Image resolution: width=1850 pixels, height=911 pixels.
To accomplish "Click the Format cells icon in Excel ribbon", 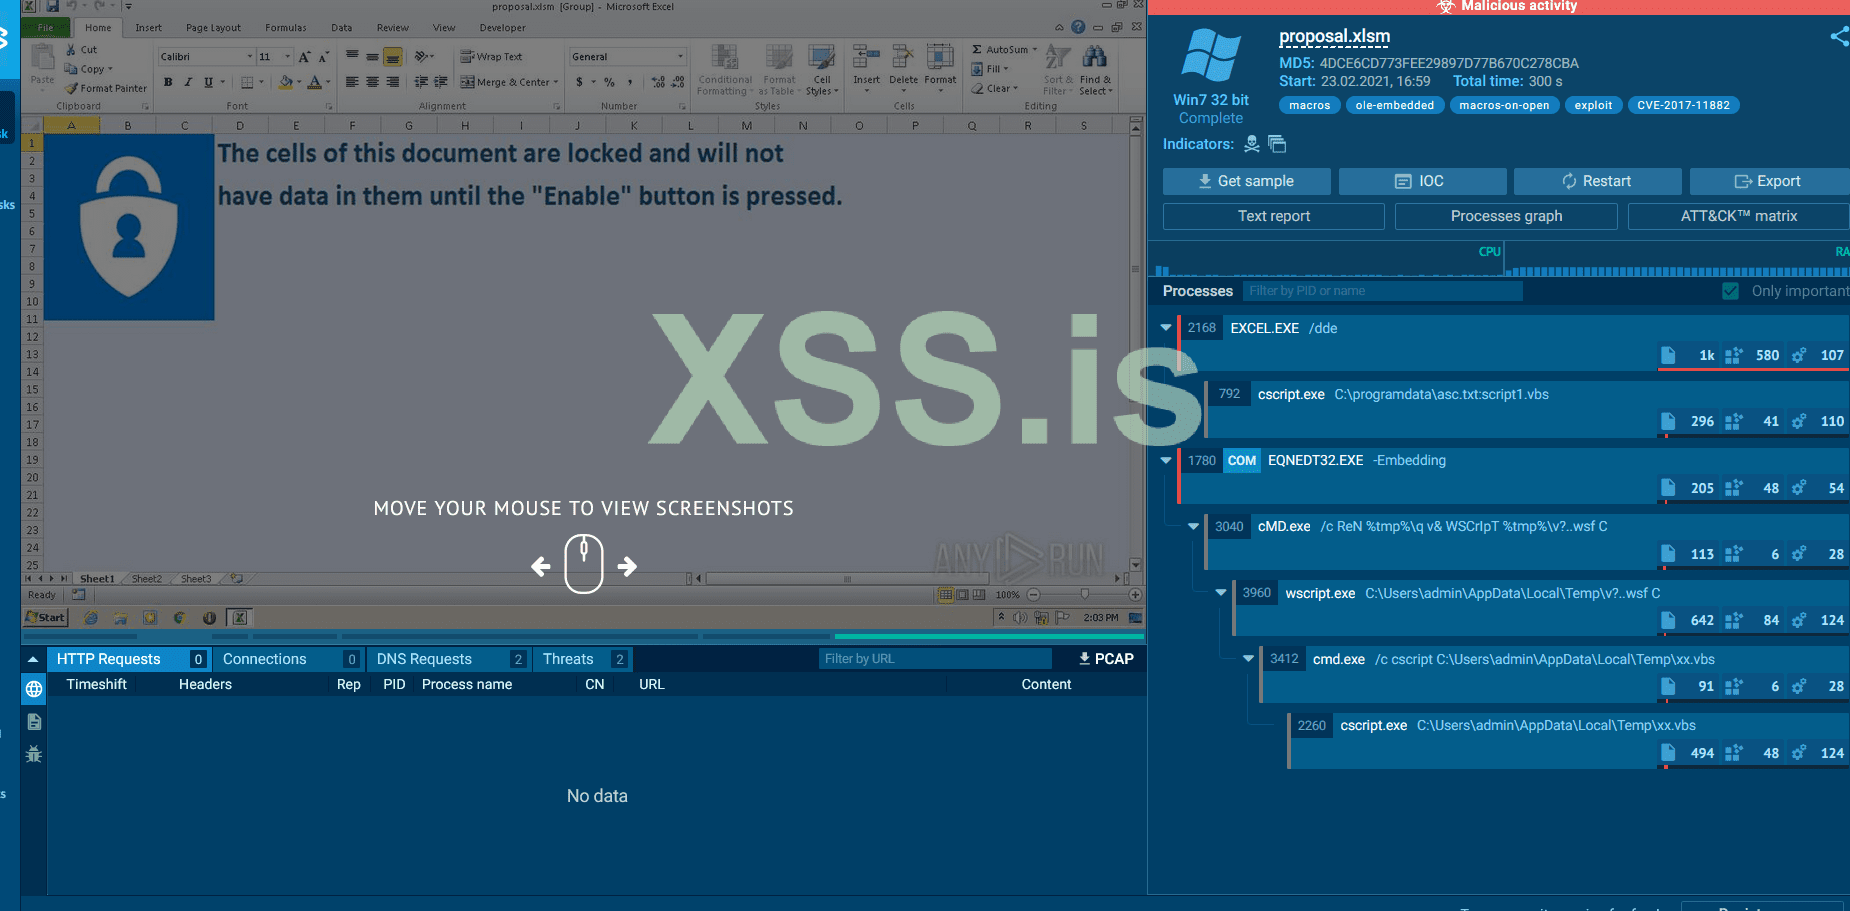I will (x=940, y=57).
